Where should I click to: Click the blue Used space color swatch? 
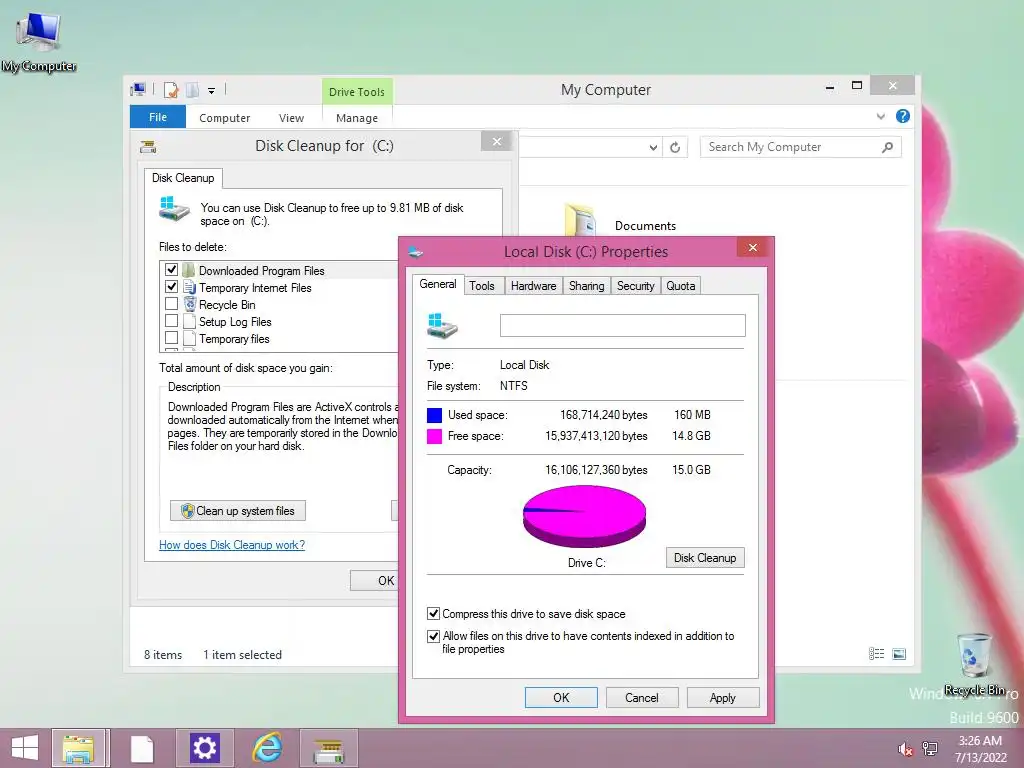pos(434,415)
